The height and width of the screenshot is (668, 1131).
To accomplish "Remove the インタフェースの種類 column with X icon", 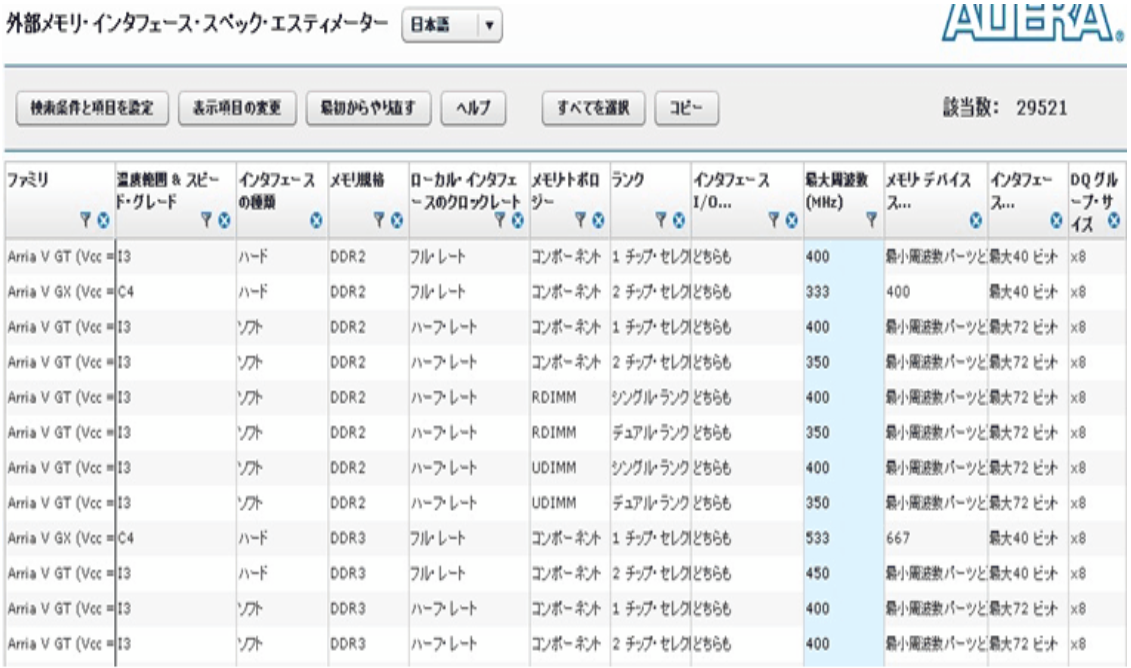I will click(x=317, y=218).
